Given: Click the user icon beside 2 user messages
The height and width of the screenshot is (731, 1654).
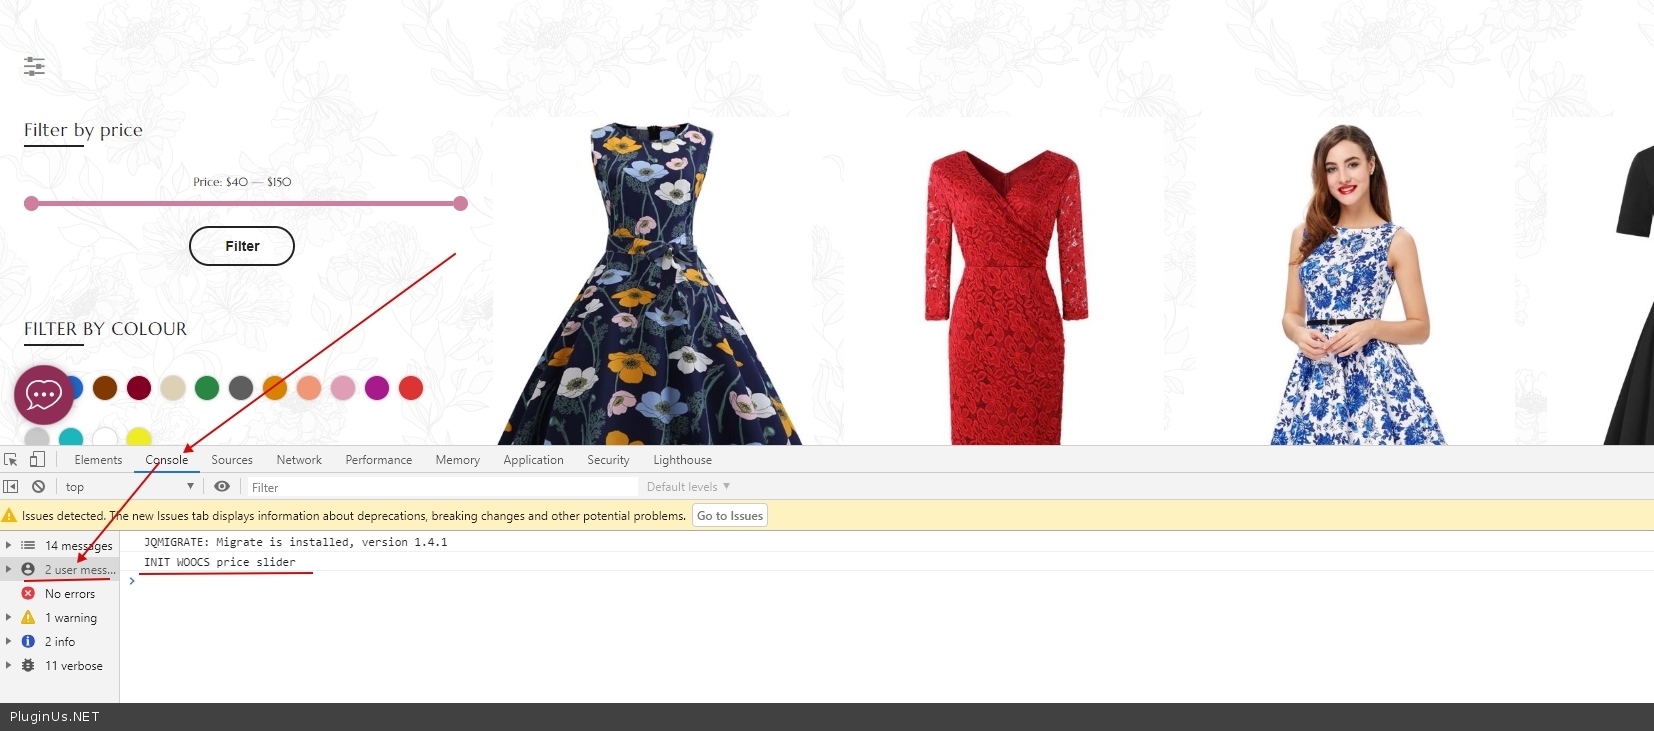Looking at the screenshot, I should [28, 570].
